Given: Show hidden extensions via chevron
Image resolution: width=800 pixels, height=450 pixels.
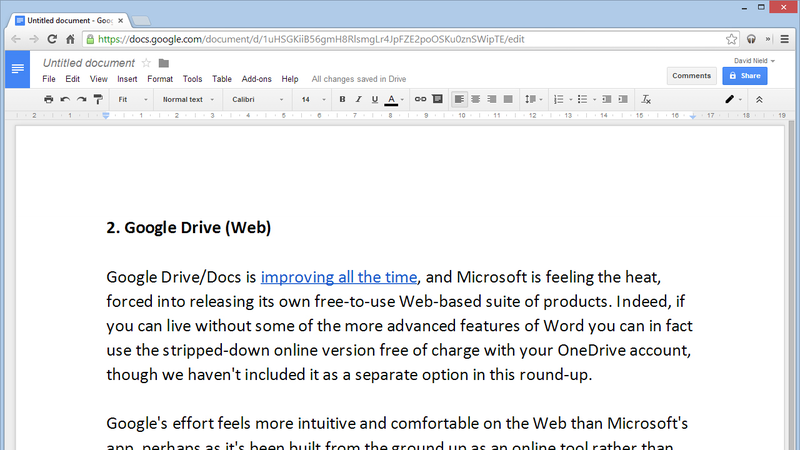Looking at the screenshot, I should [x=768, y=39].
